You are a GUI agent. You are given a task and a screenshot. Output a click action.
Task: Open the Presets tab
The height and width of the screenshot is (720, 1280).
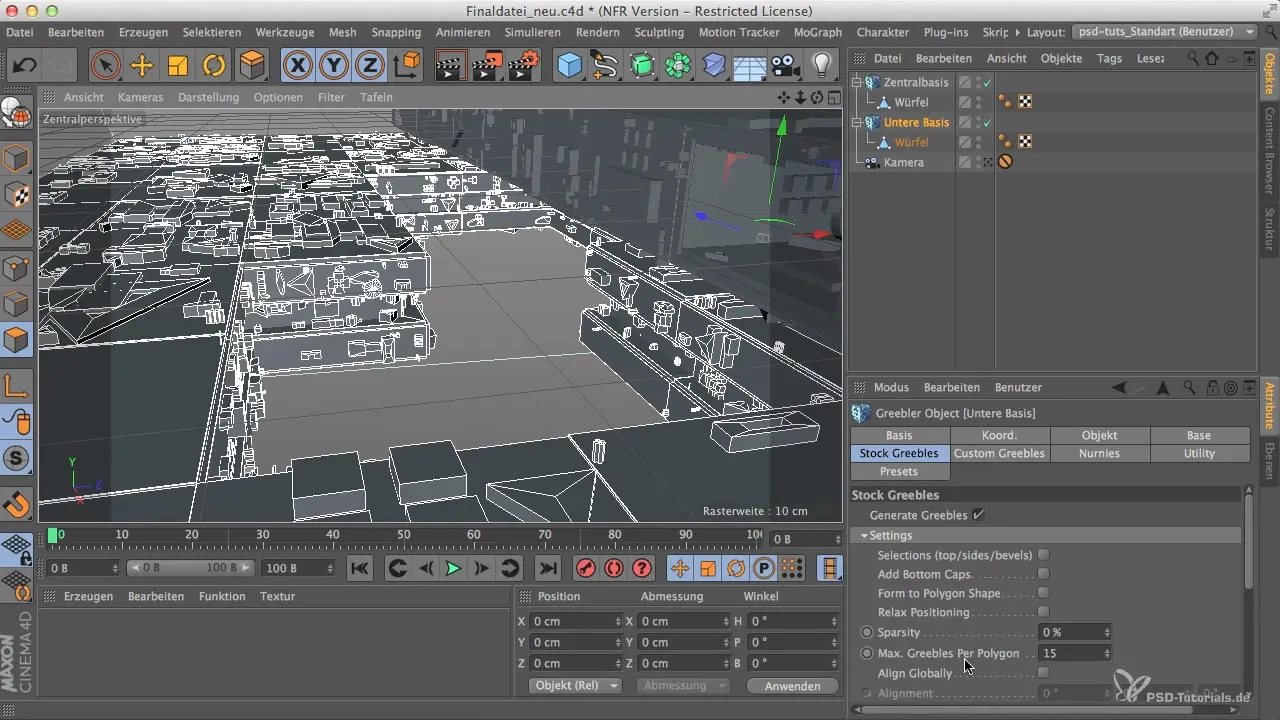[x=899, y=471]
